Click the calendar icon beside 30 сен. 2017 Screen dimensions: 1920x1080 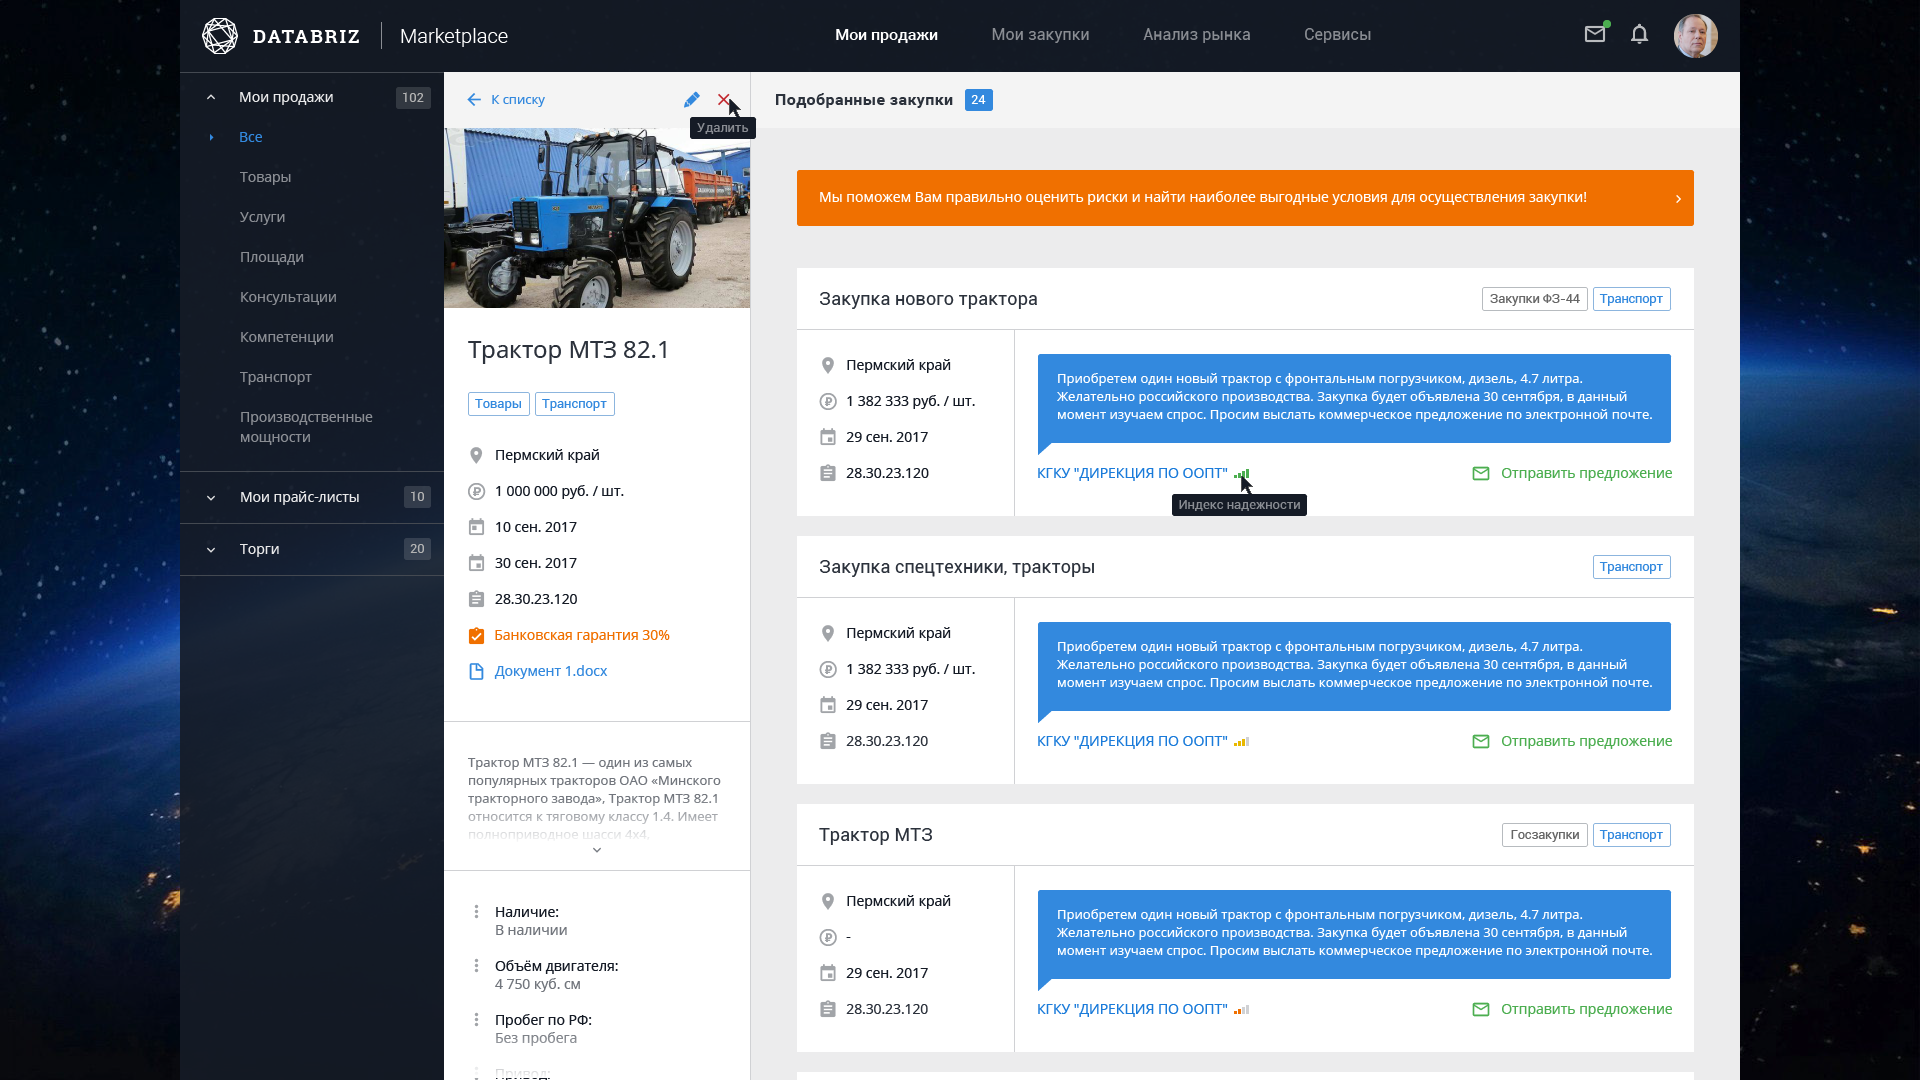click(x=476, y=563)
